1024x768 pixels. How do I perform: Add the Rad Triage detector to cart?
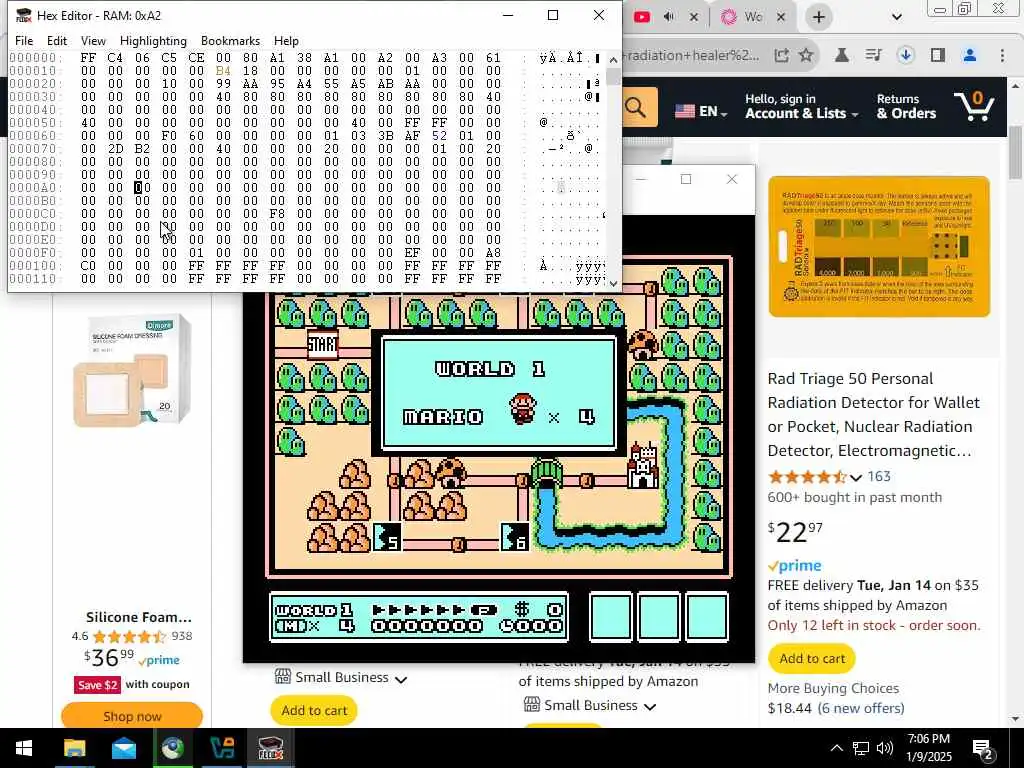tap(812, 658)
